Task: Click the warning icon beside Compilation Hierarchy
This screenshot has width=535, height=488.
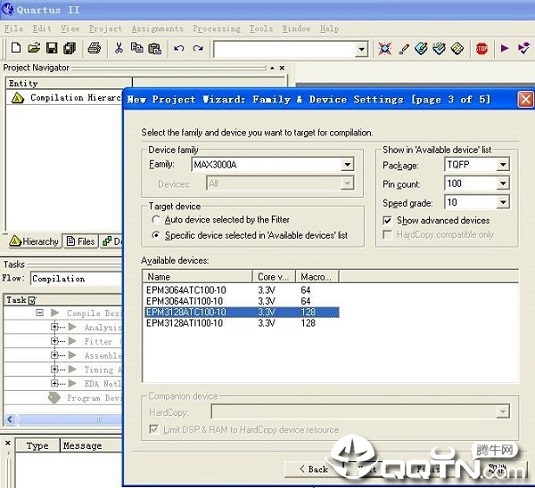Action: [x=17, y=98]
